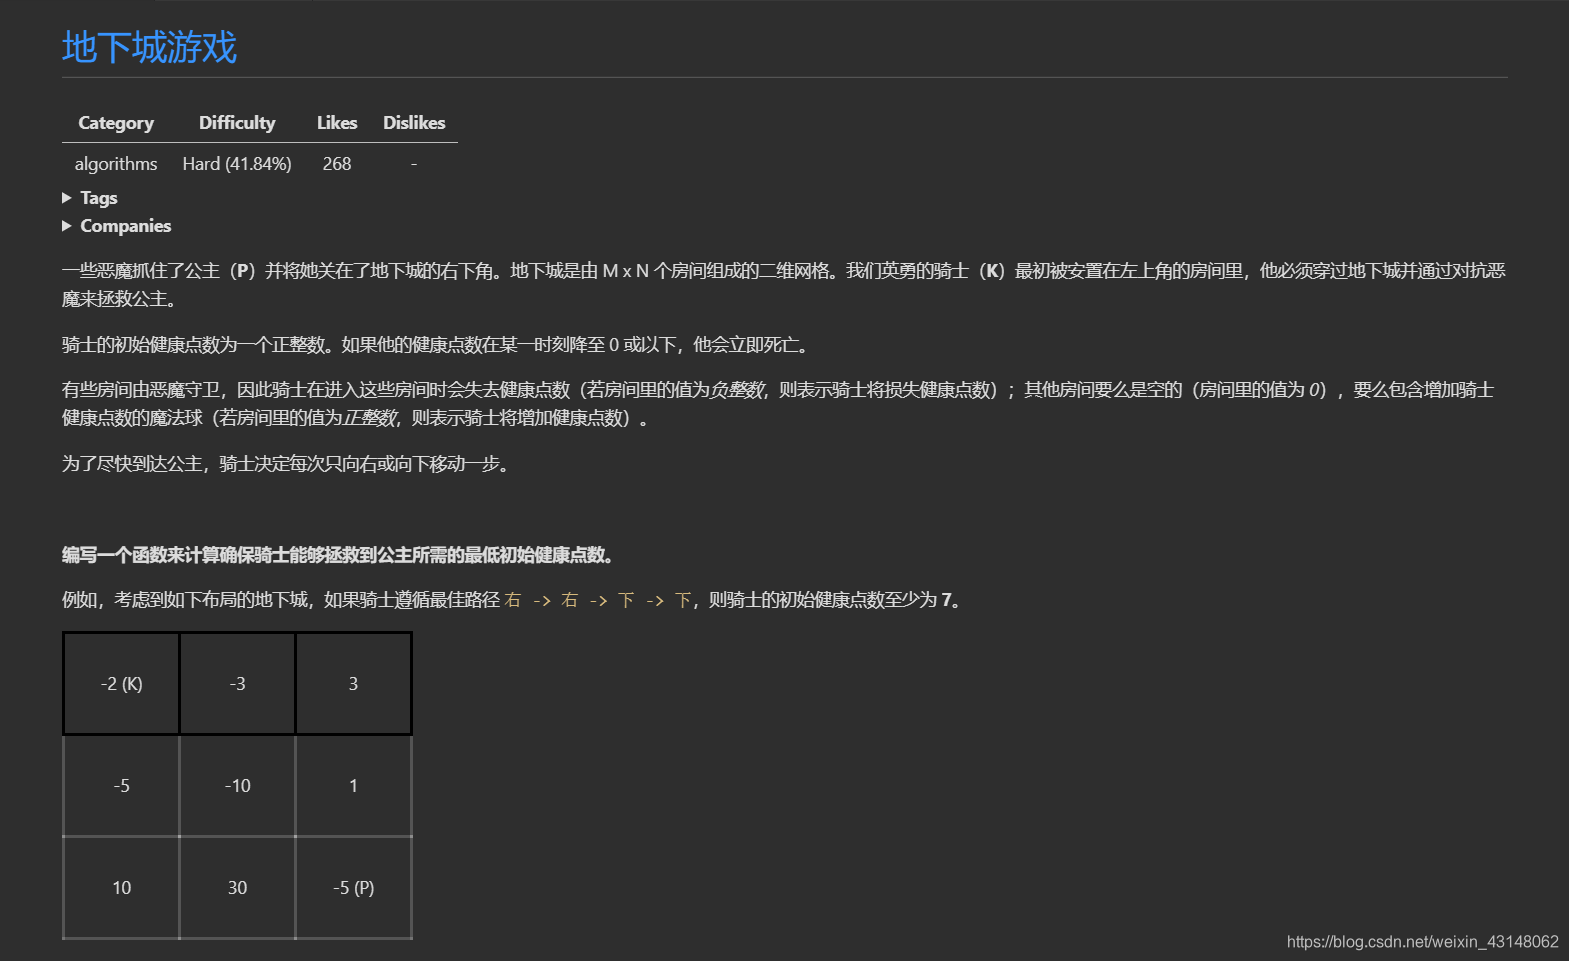
Task: Click the Category column header
Action: [x=116, y=123]
